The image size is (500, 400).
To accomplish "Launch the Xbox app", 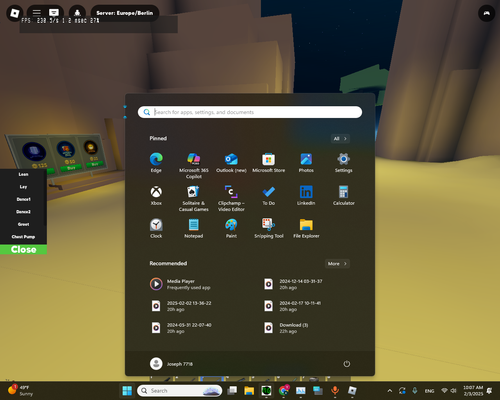I will [156, 196].
